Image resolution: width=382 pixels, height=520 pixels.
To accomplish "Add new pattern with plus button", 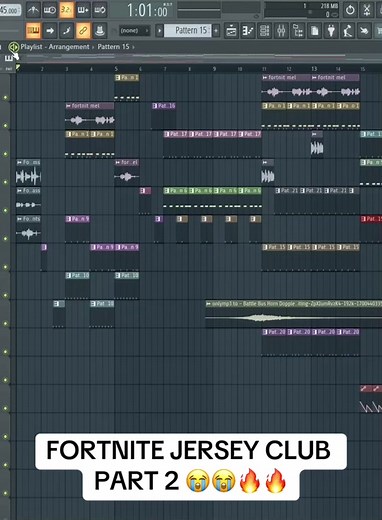I will 216,31.
